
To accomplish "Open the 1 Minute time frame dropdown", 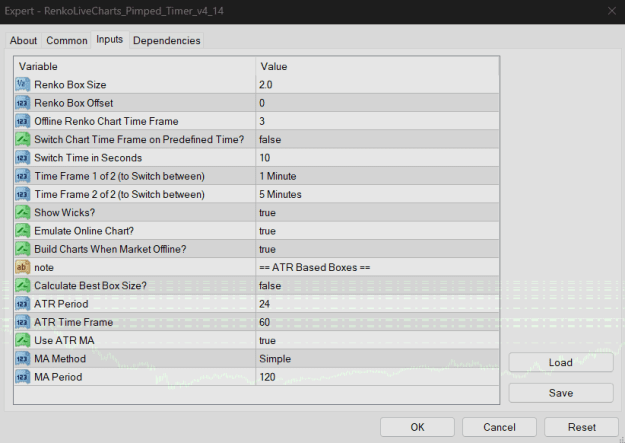I will pos(377,176).
